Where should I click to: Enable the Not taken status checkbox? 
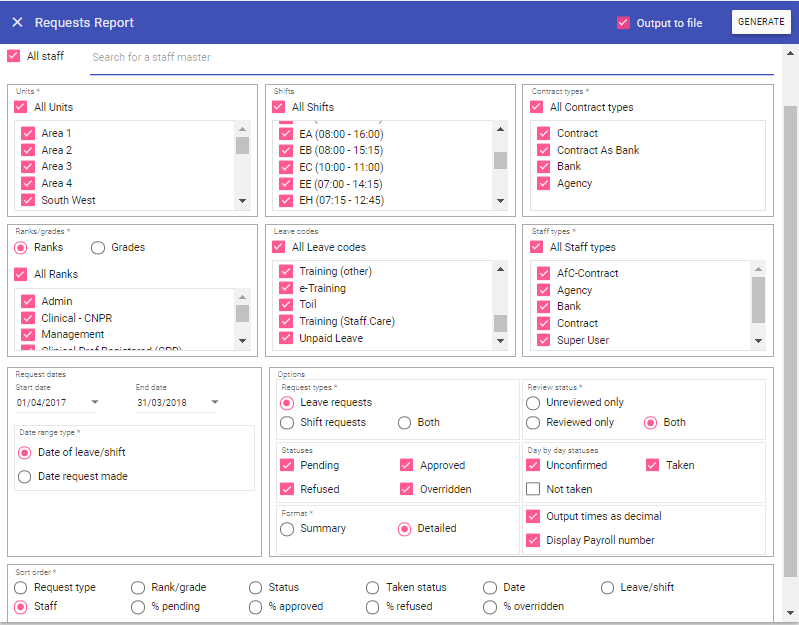(x=533, y=489)
